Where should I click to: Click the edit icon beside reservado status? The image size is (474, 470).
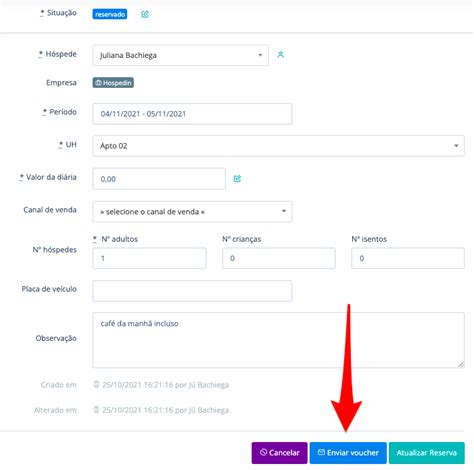point(145,14)
